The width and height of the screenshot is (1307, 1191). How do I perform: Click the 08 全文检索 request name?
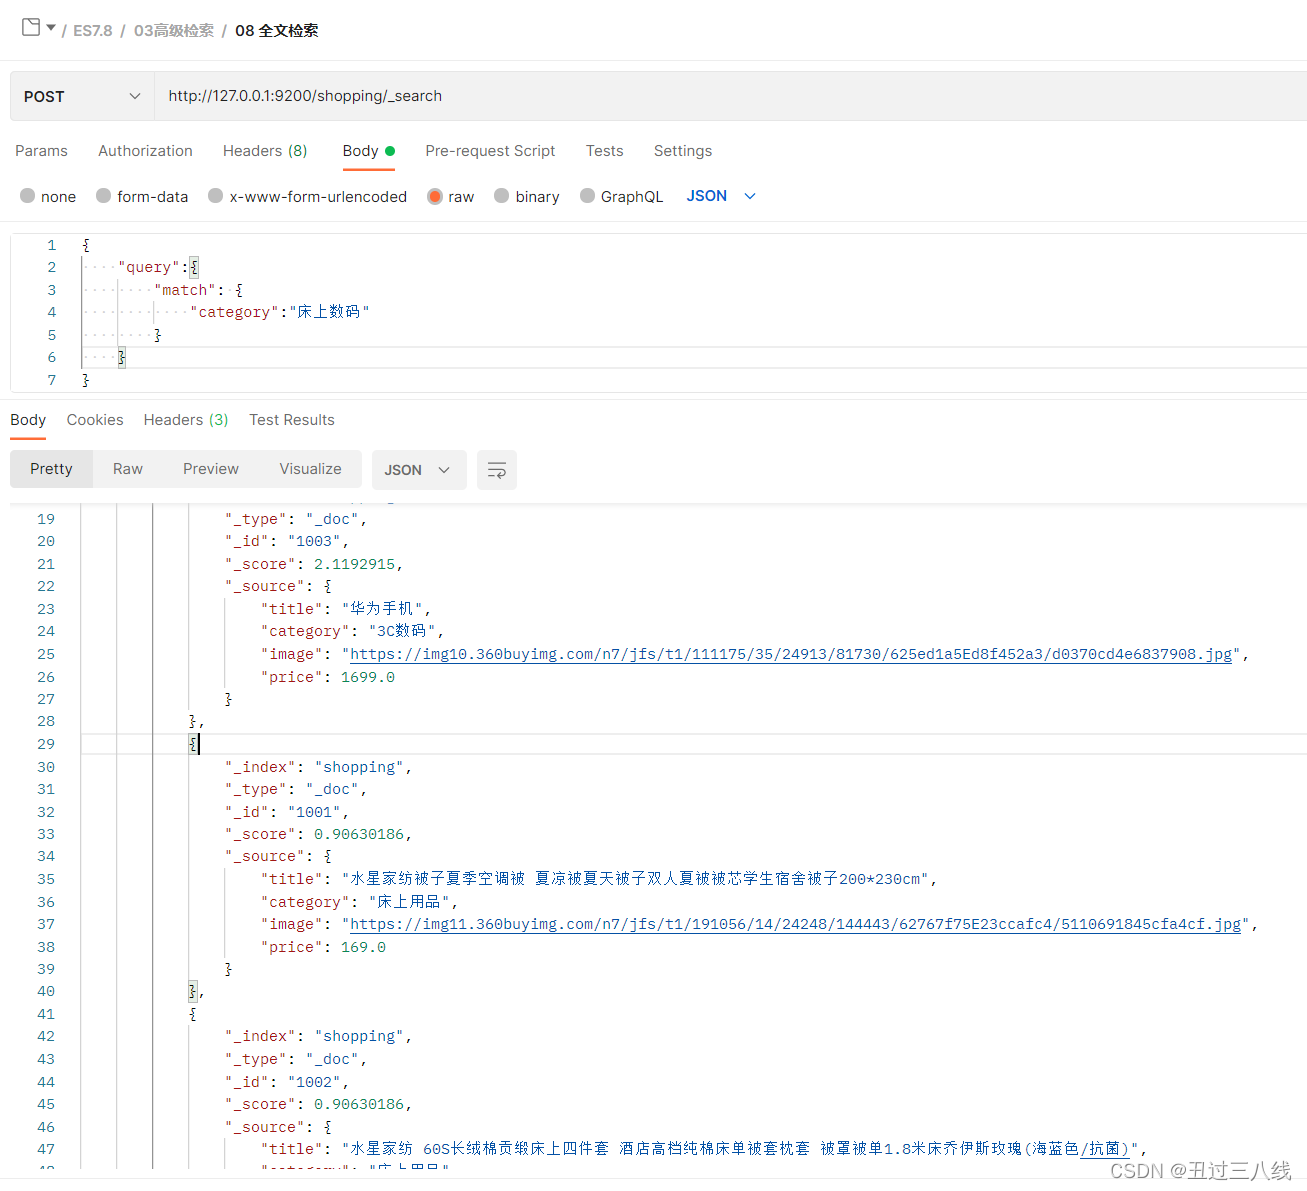[277, 31]
